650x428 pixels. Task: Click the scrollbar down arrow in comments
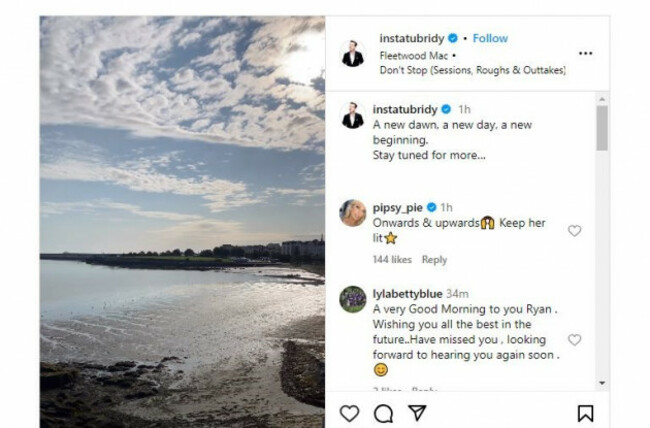(x=601, y=382)
